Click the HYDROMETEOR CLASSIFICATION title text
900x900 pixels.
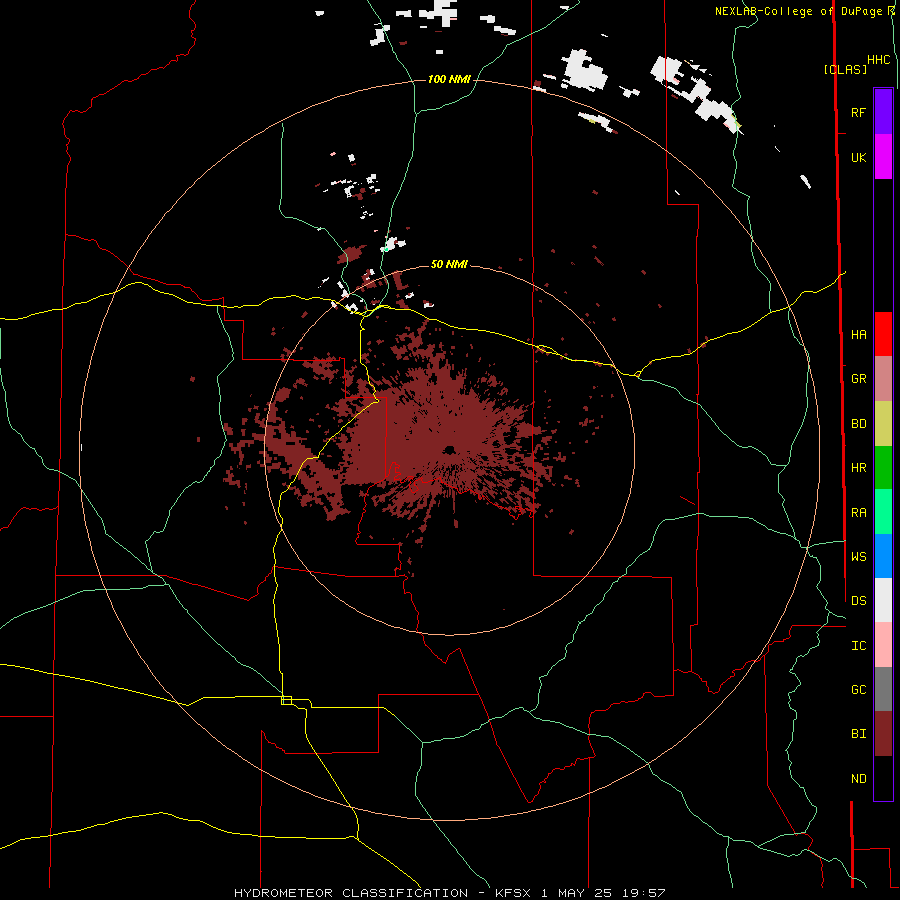click(351, 893)
